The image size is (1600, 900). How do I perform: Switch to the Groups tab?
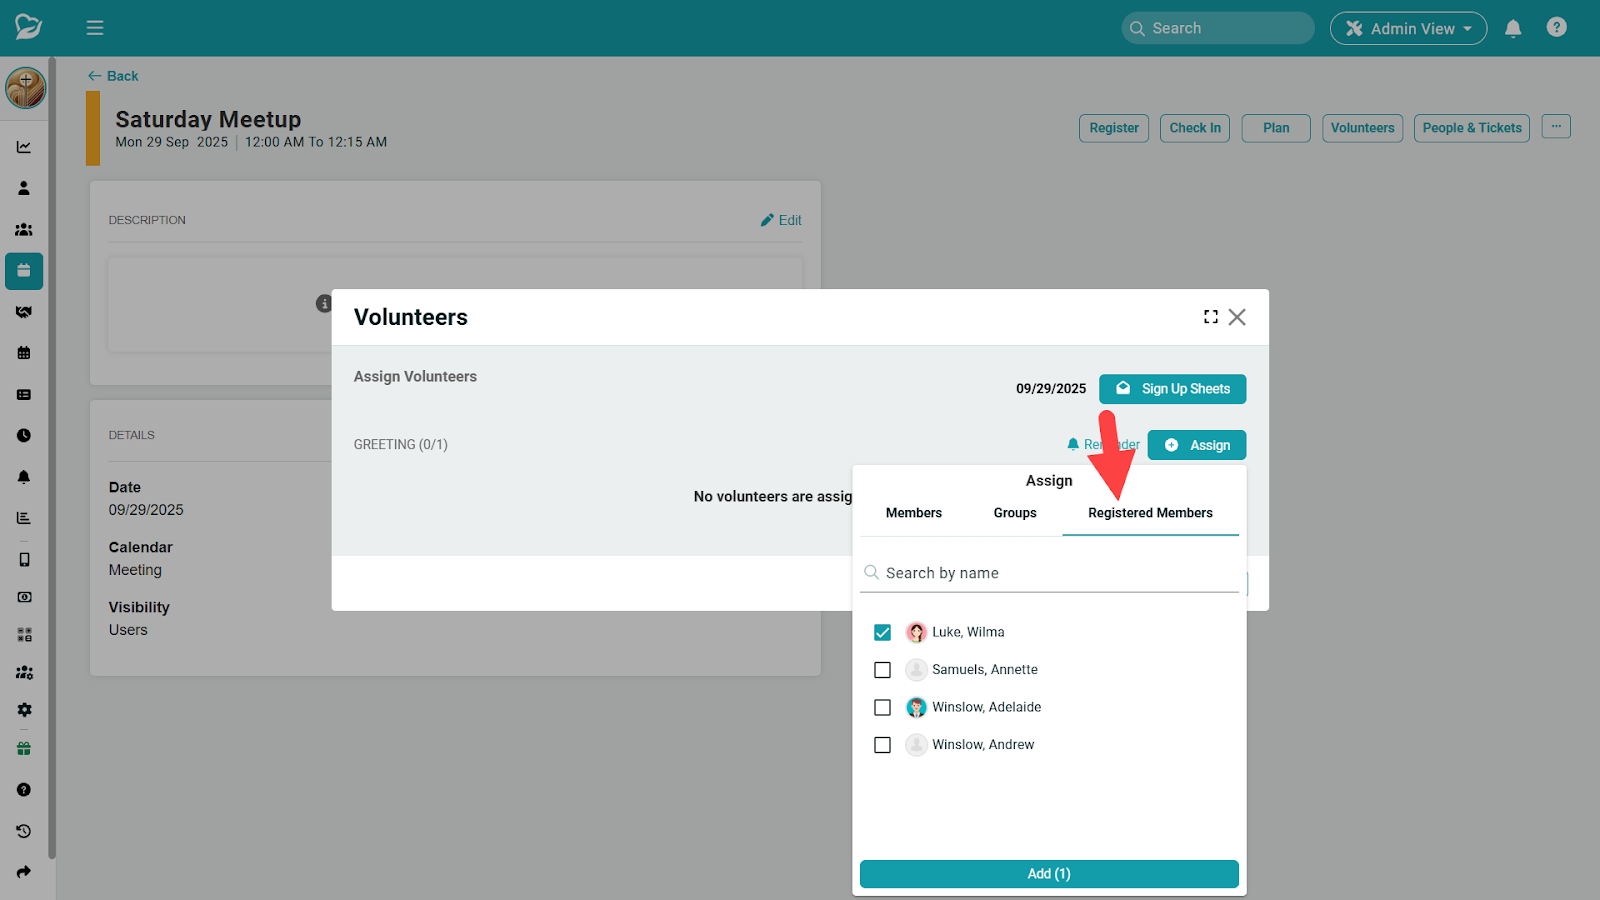(x=1015, y=513)
